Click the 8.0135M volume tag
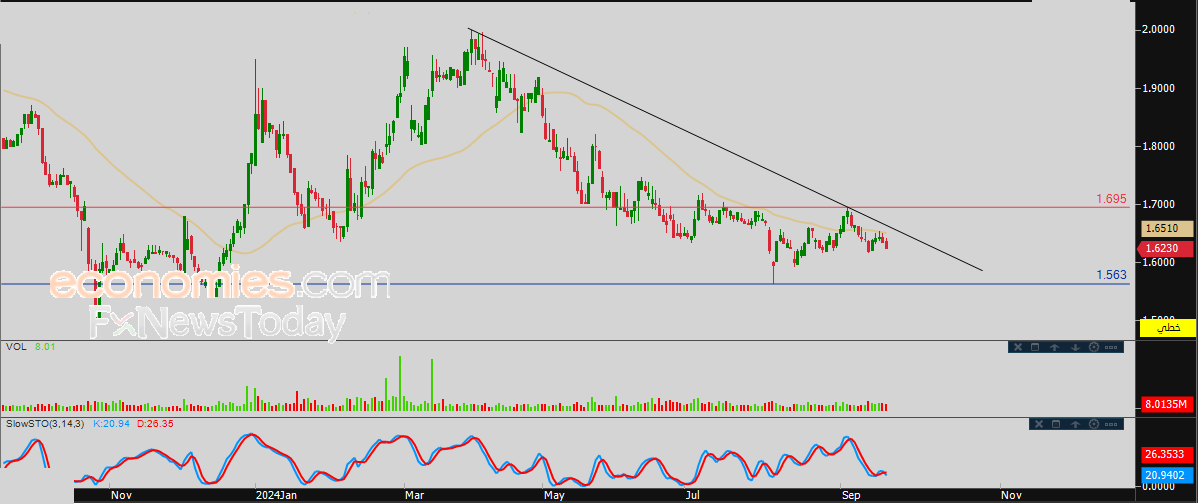 [x=1168, y=404]
